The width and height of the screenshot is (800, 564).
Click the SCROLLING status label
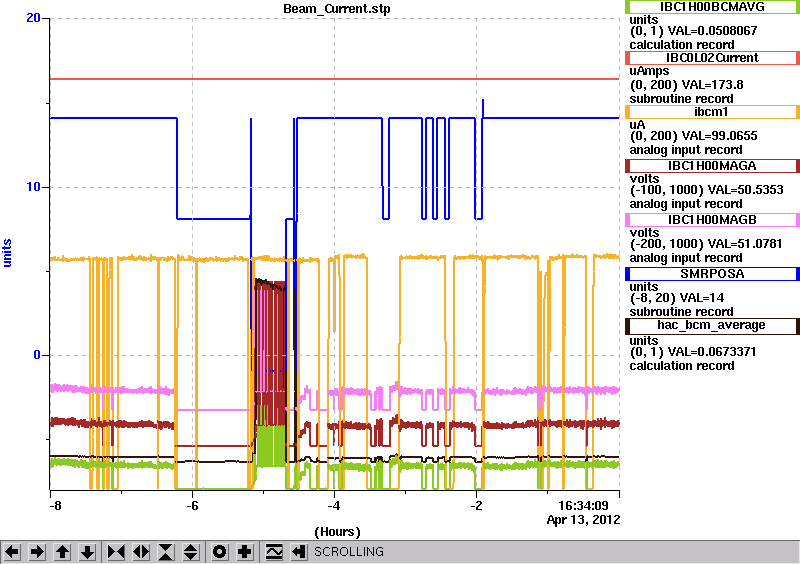[348, 552]
